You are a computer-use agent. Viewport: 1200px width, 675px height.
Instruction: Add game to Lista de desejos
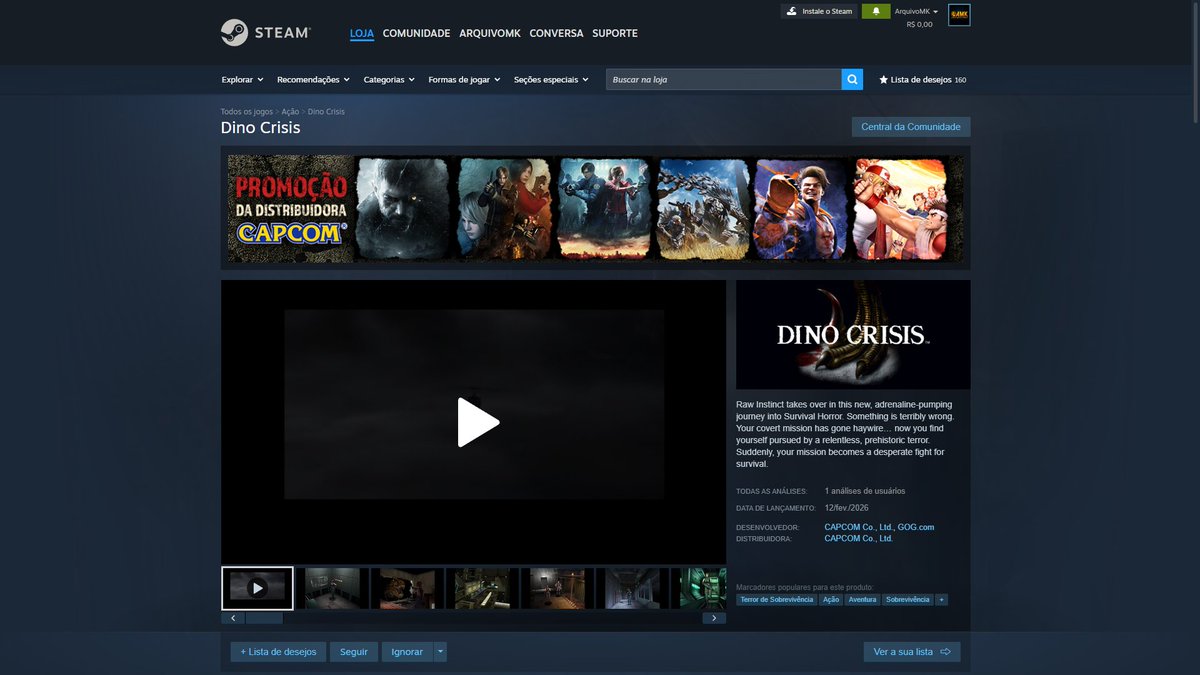[x=278, y=652]
